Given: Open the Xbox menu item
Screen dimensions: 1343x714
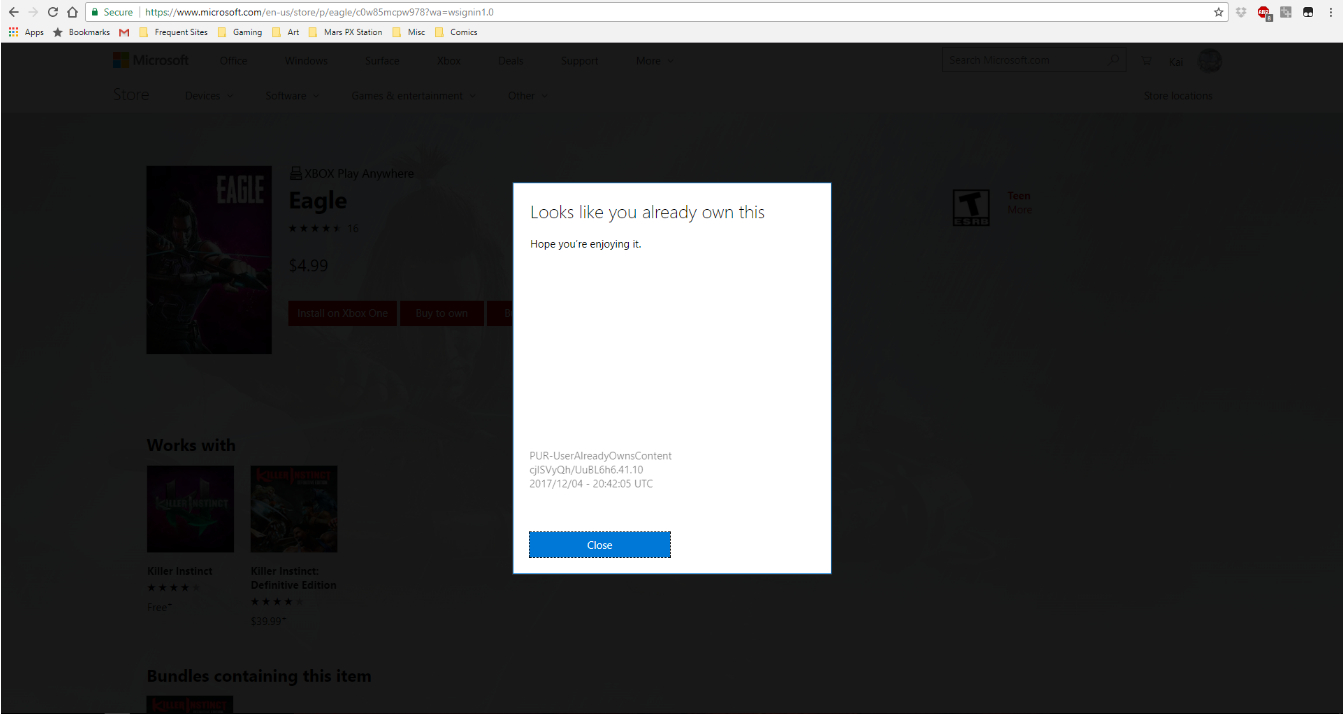Looking at the screenshot, I should [449, 61].
